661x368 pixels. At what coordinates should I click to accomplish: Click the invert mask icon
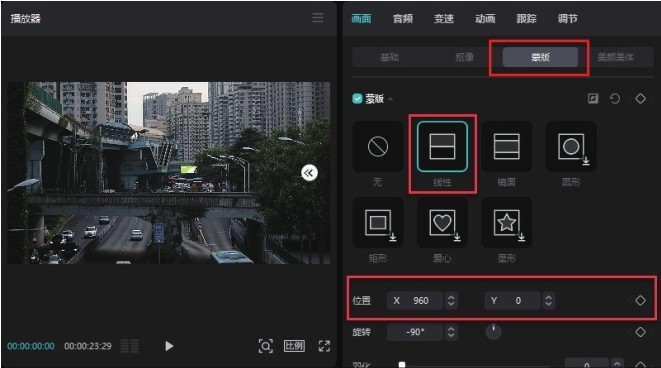point(593,99)
